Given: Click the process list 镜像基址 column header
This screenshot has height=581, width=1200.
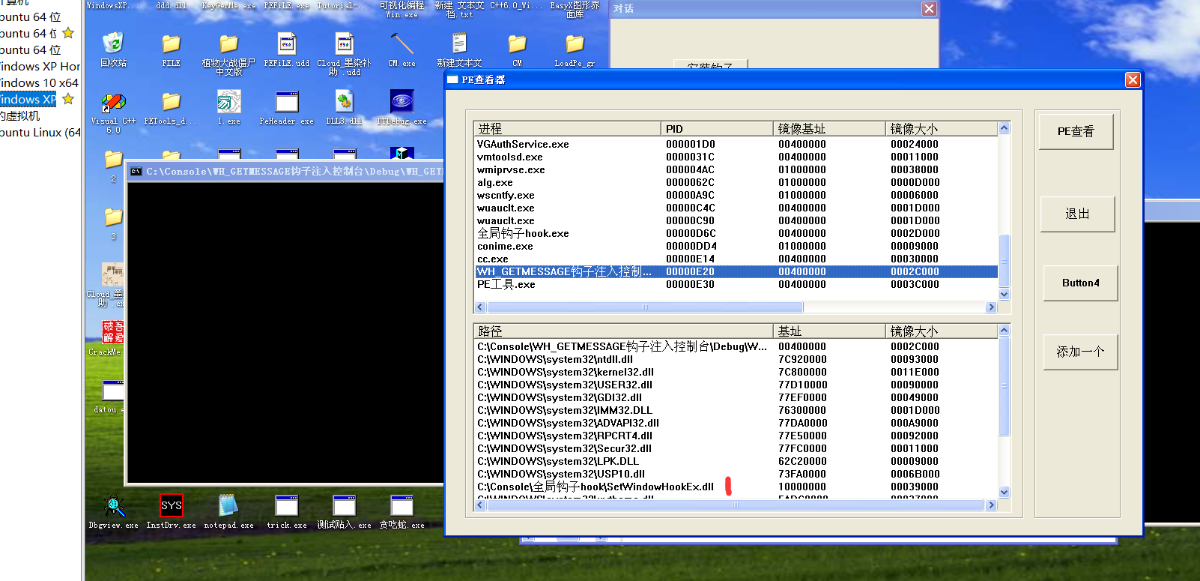Looking at the screenshot, I should 830,129.
